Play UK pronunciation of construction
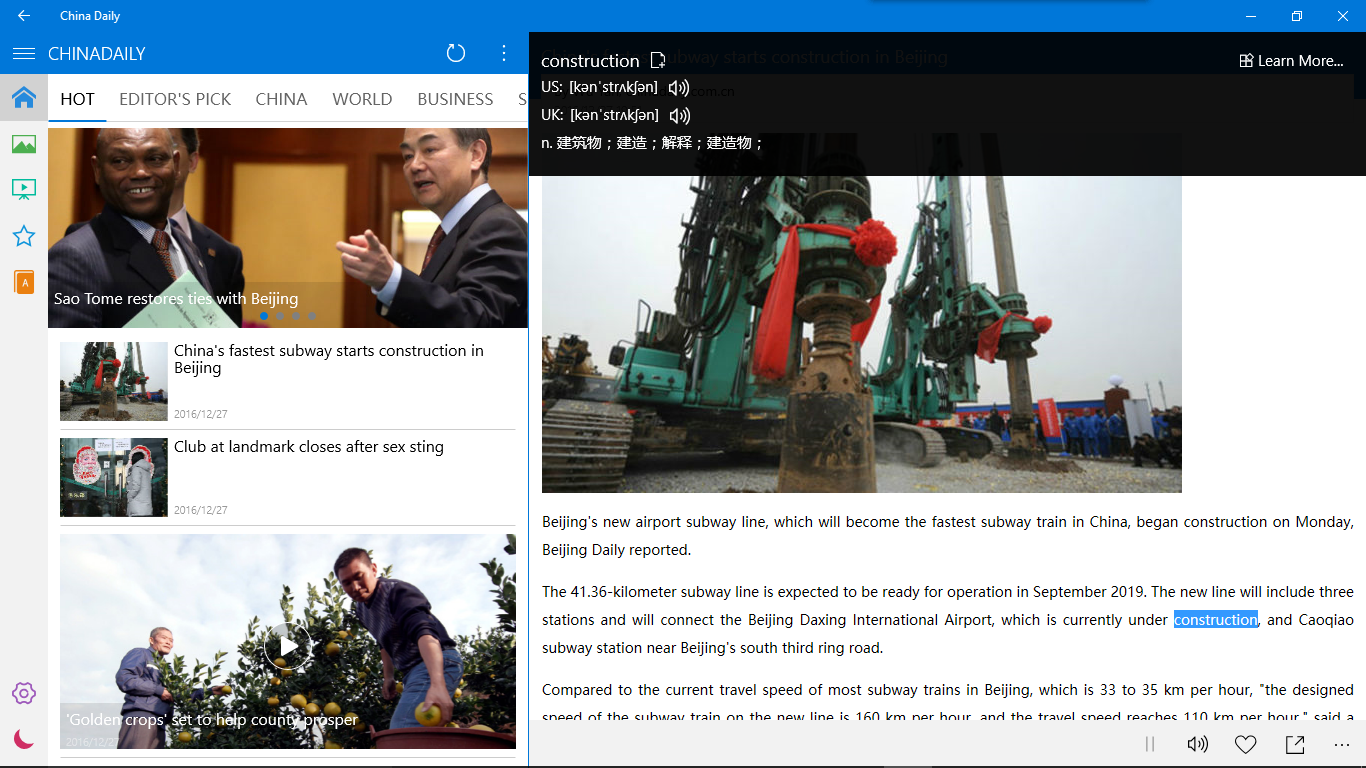The image size is (1366, 768). click(x=680, y=116)
